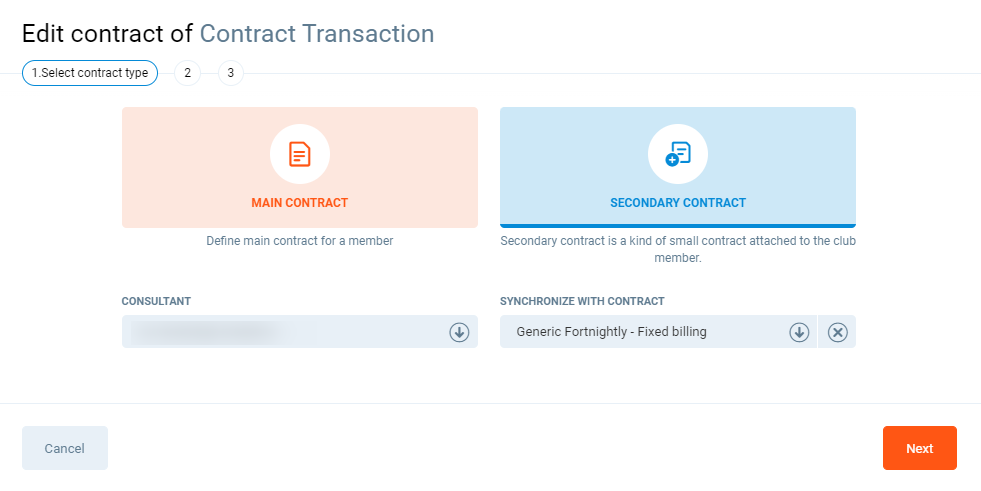Click 'Define main contract for a member' text
Viewport: 981px width, 491px height.
click(299, 241)
